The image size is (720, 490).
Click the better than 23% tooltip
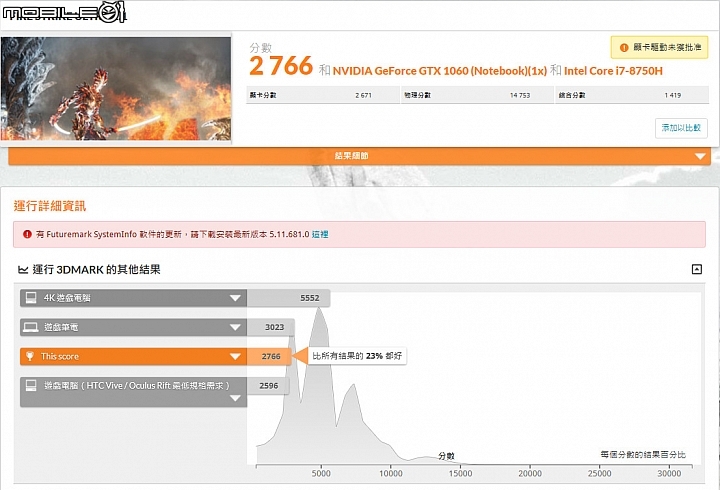coord(357,356)
